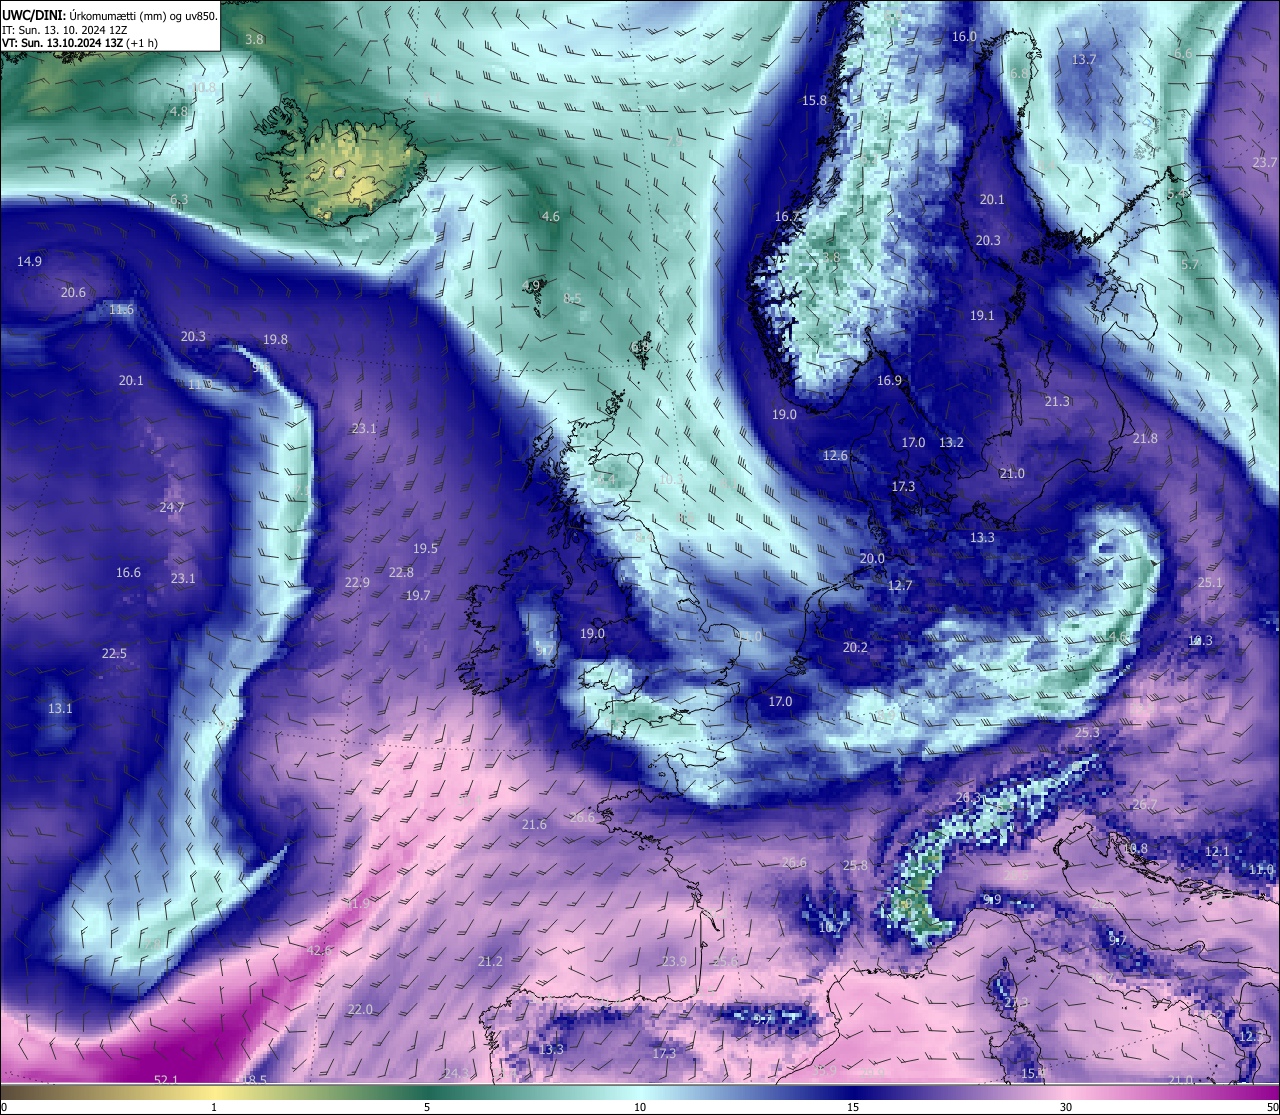Click the map value "20.6"
The height and width of the screenshot is (1115, 1280).
click(x=73, y=292)
